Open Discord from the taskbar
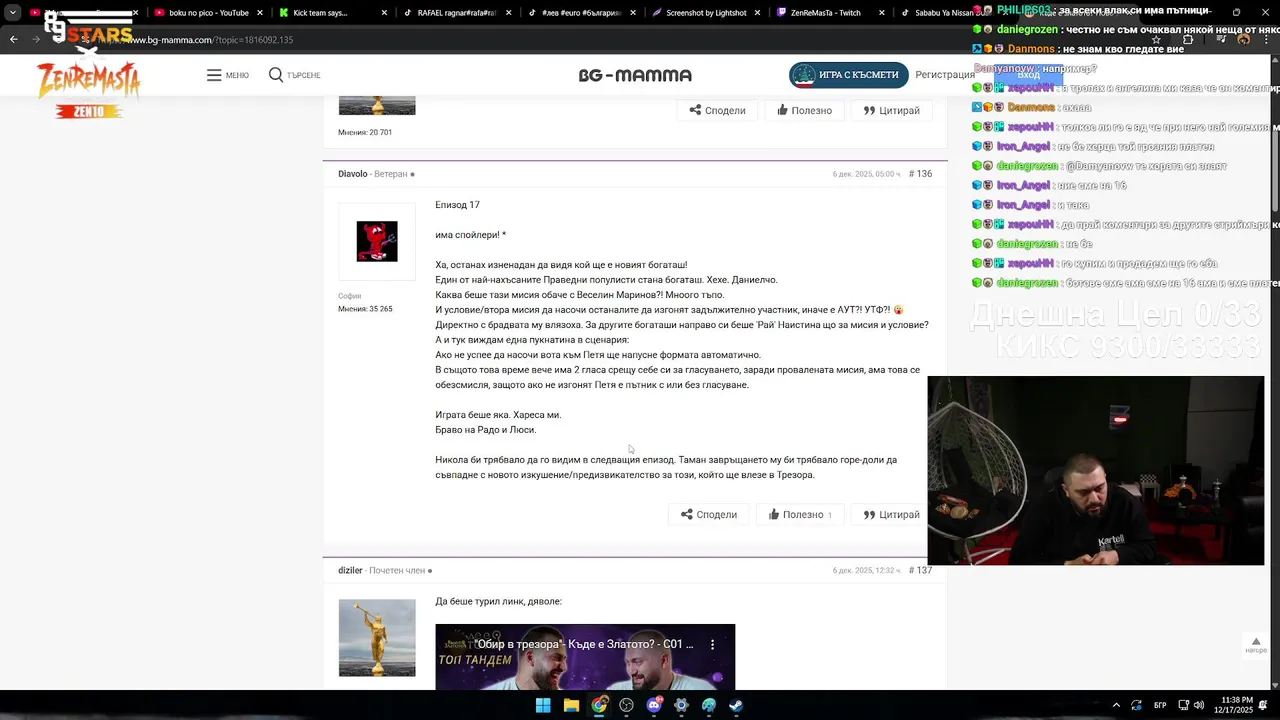Viewport: 1280px width, 720px height. tap(654, 705)
